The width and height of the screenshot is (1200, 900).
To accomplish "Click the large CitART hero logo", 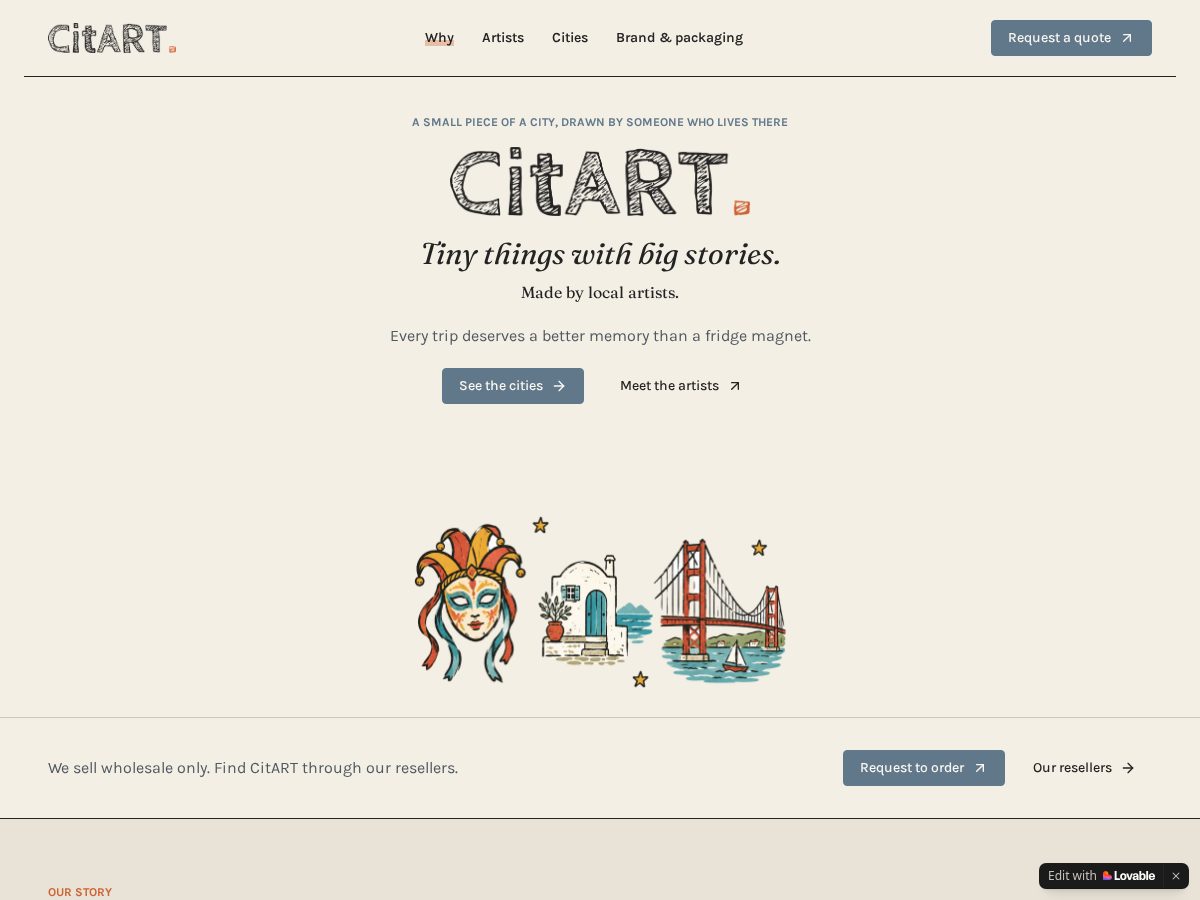I will (600, 182).
